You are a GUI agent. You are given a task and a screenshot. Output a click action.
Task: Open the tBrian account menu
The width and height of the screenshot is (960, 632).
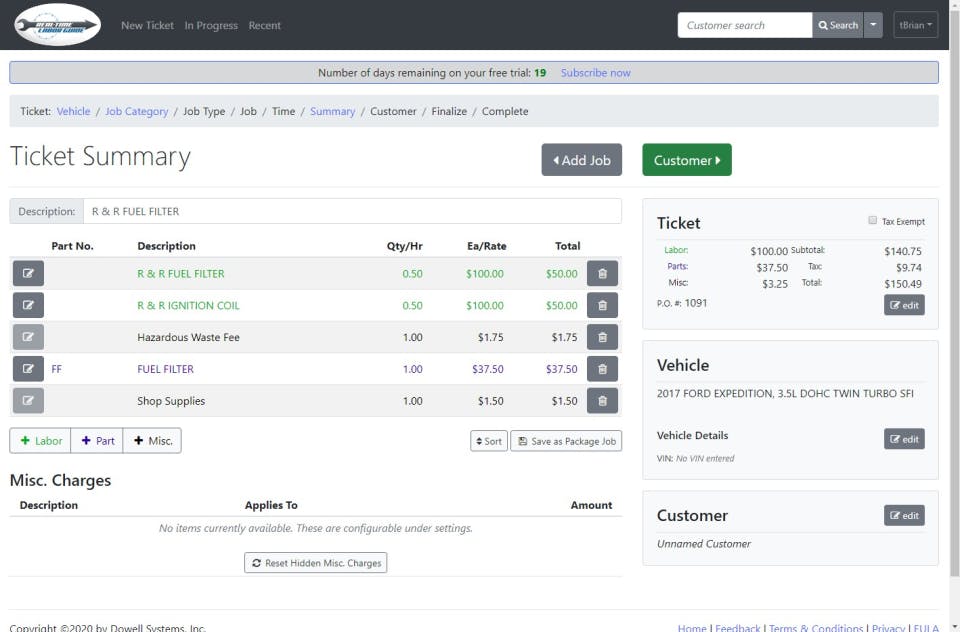[x=915, y=25]
